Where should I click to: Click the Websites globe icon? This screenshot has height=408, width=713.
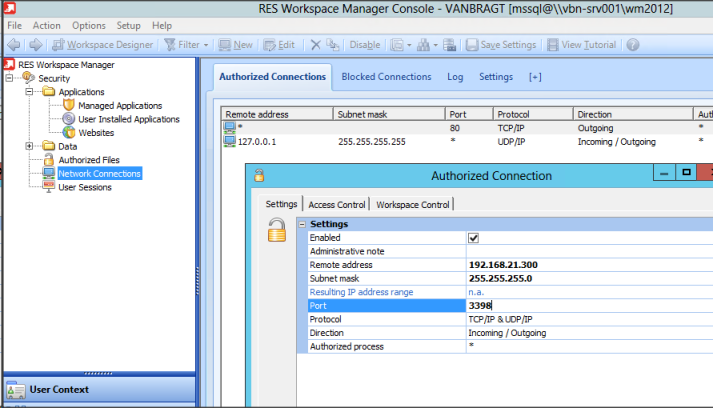tap(69, 132)
